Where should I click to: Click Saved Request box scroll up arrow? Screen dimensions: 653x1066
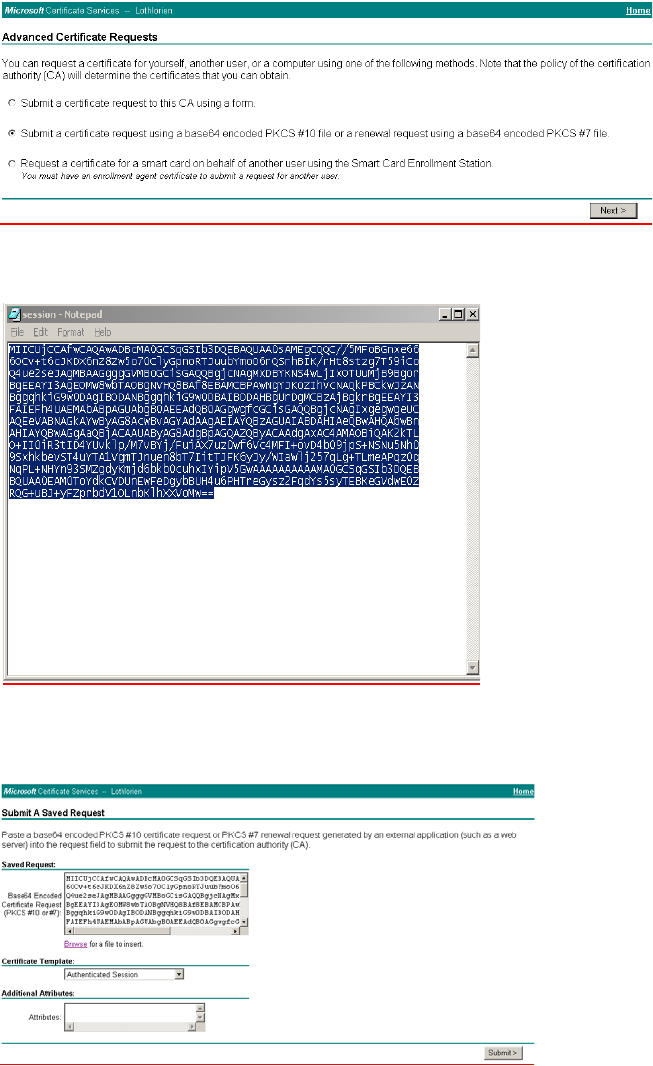(244, 877)
